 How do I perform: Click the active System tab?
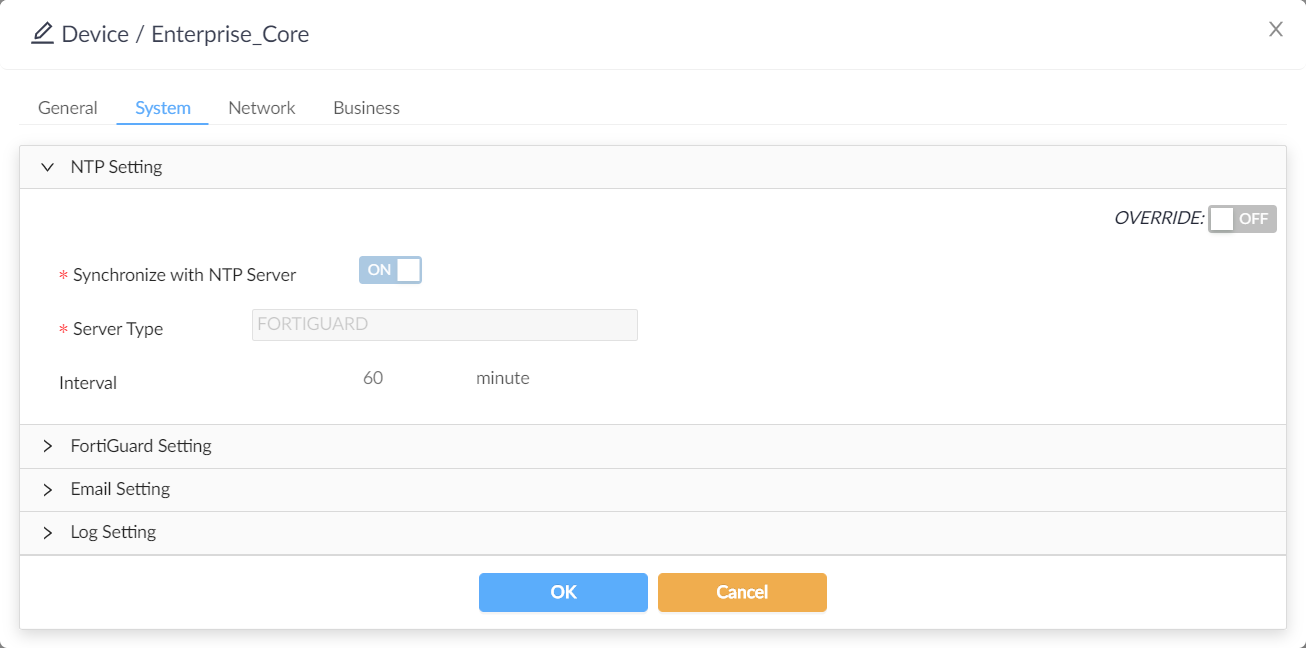click(x=162, y=107)
